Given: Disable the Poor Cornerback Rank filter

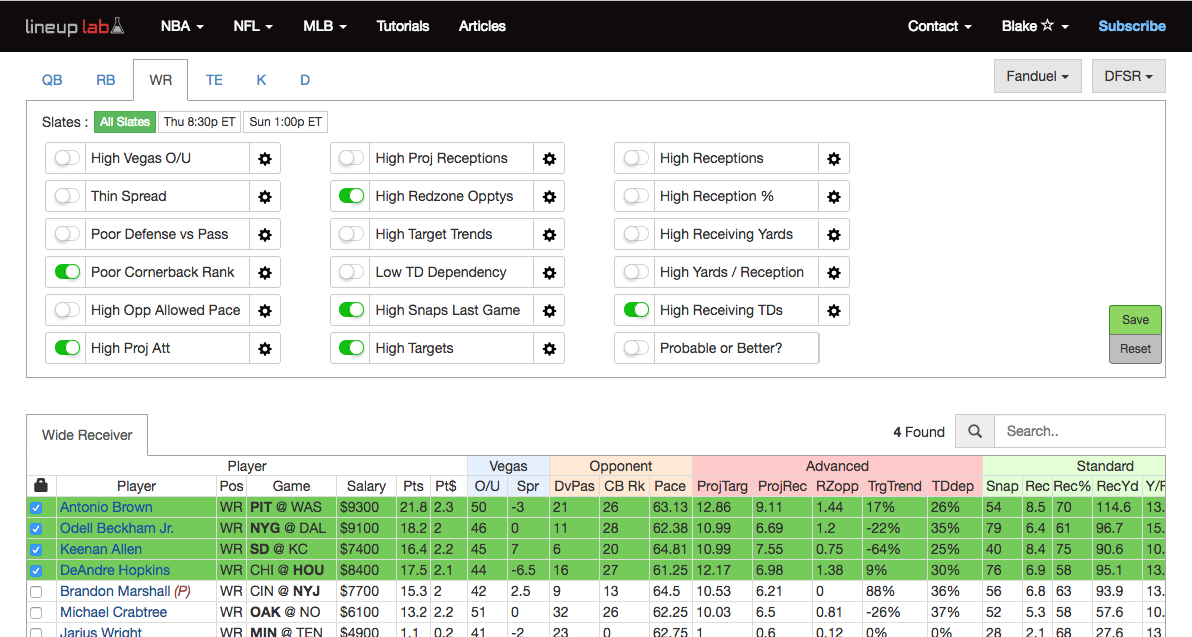Looking at the screenshot, I should pos(67,272).
